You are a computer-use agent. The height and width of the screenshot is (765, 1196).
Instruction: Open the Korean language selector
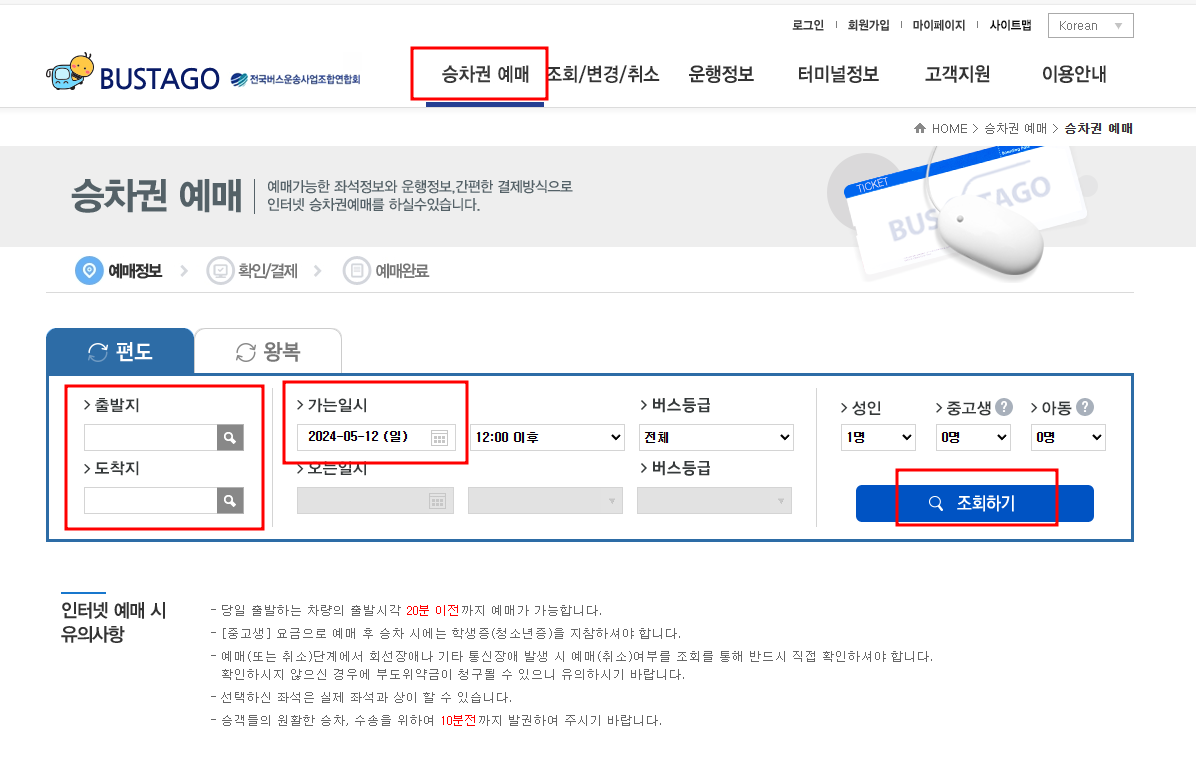1090,25
